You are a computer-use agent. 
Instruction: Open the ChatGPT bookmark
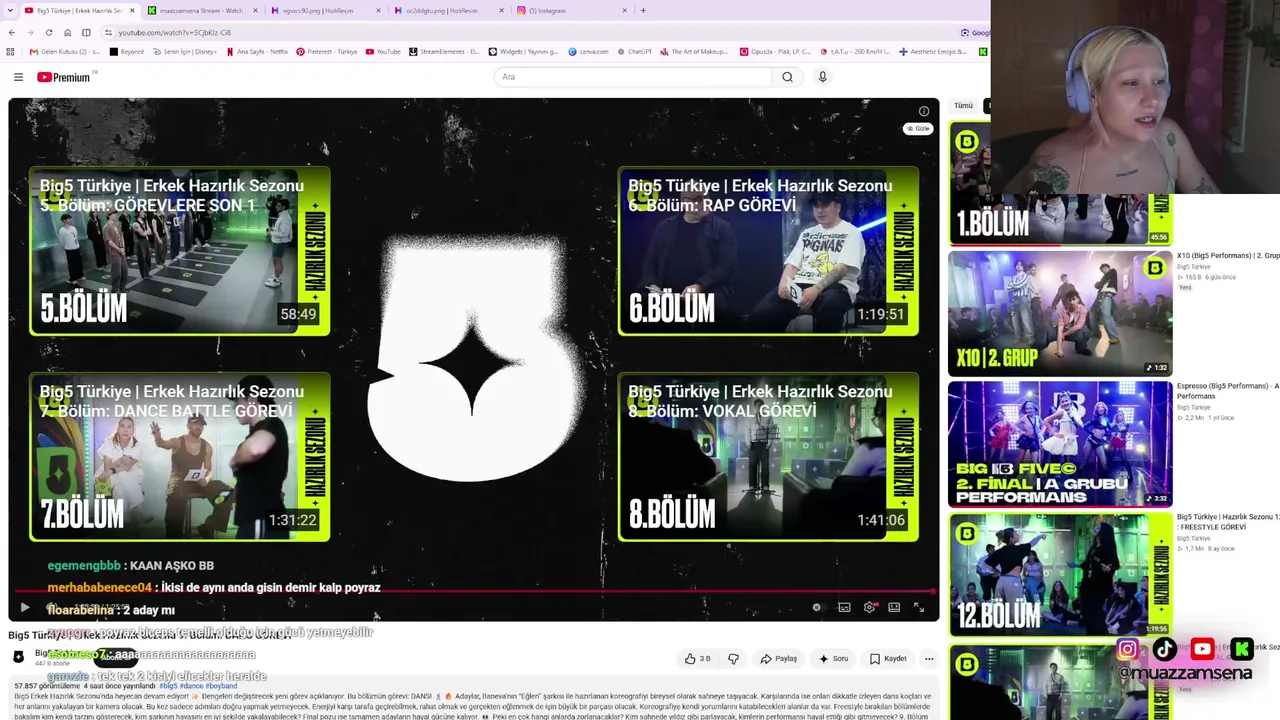(634, 51)
